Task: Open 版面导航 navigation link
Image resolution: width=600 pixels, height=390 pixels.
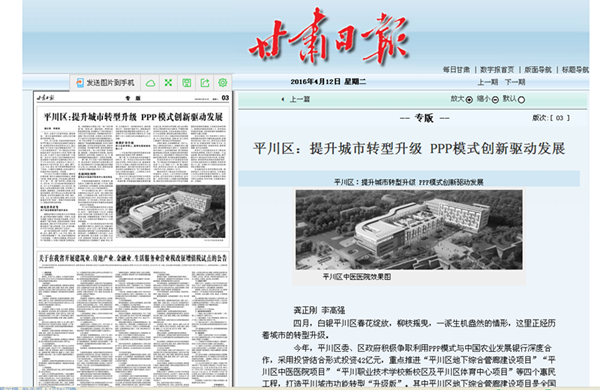Action: [538, 70]
